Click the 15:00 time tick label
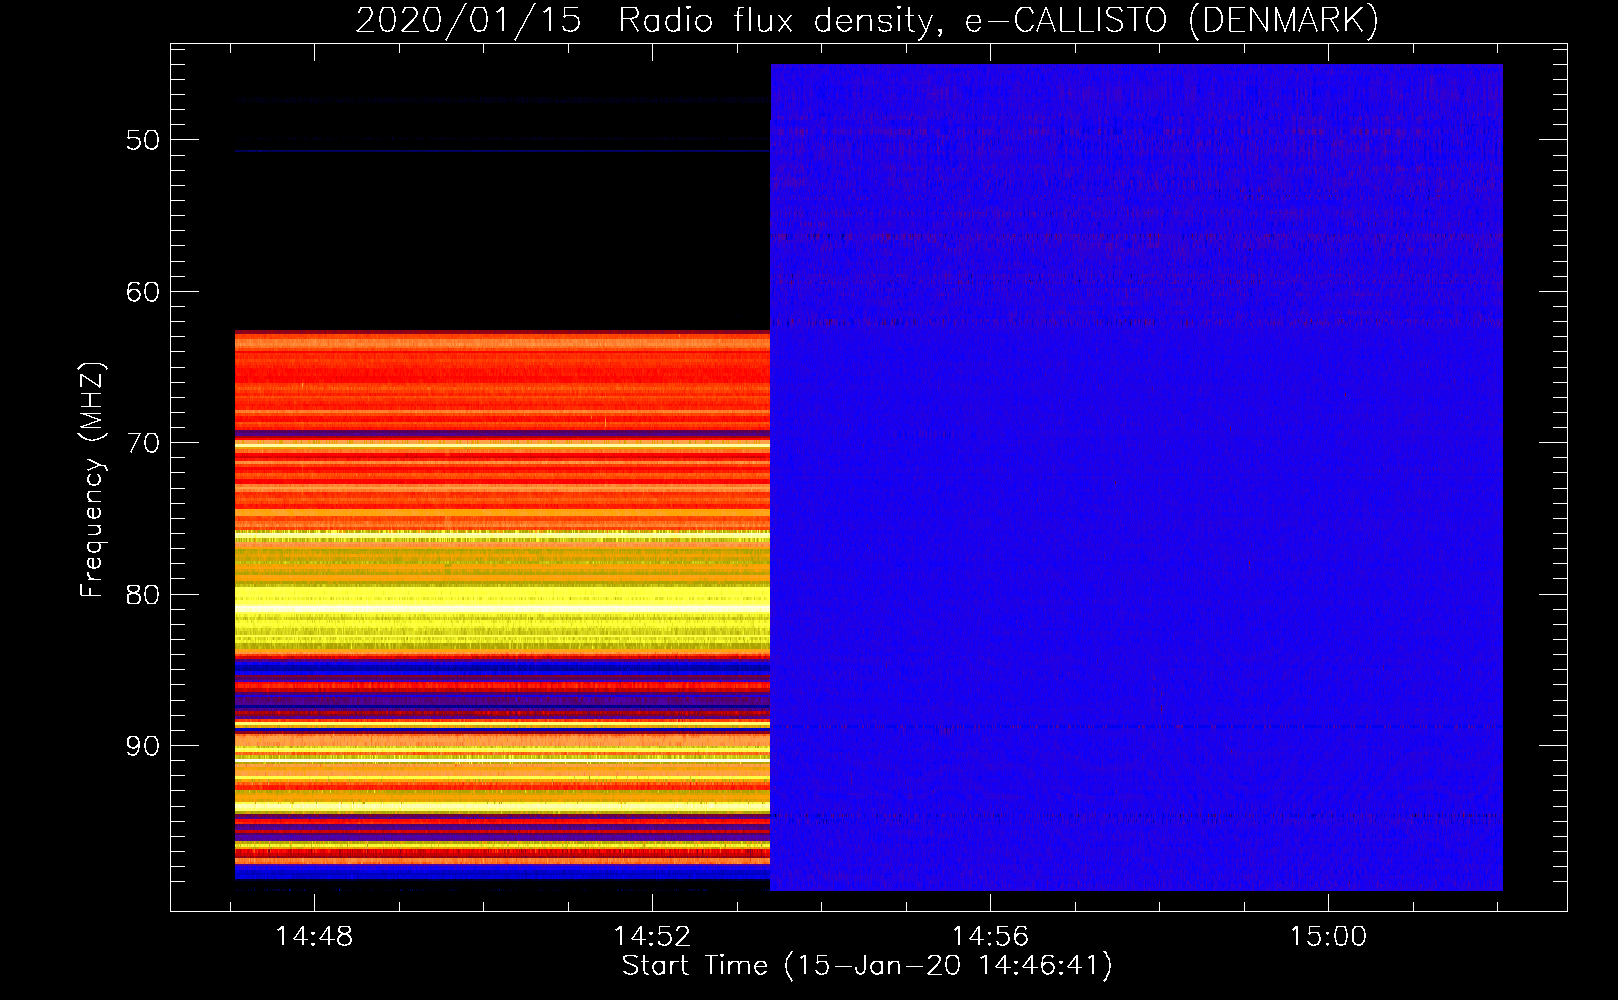This screenshot has height=1000, width=1618. [x=1328, y=937]
